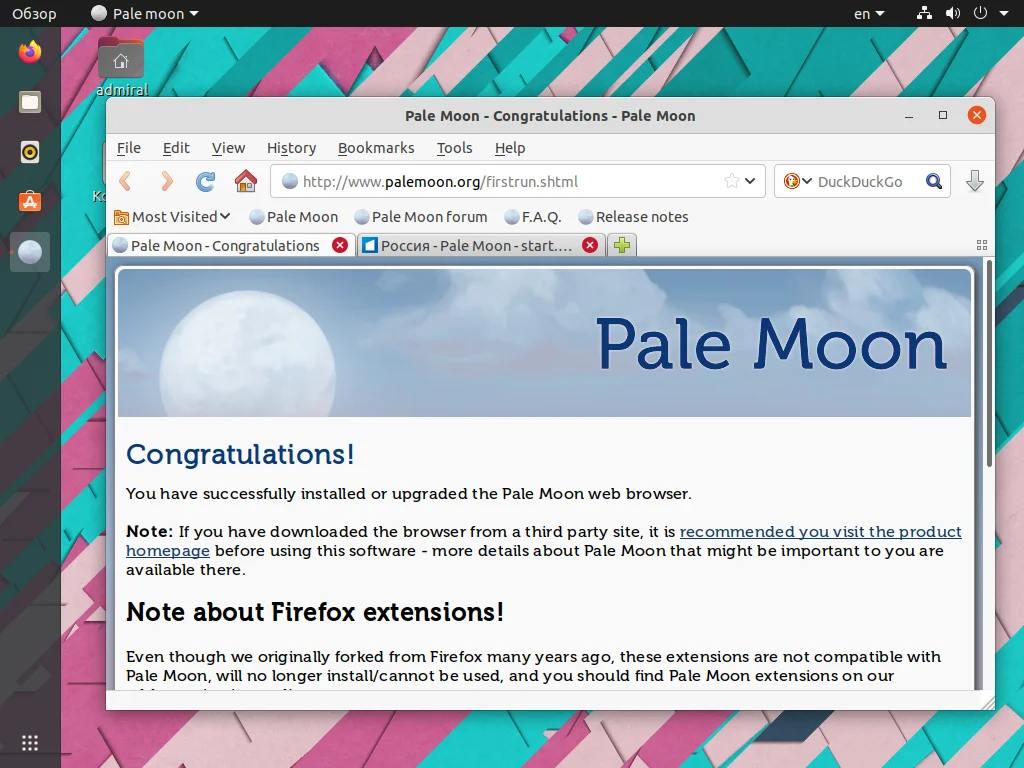The width and height of the screenshot is (1024, 768).
Task: Go to the Home page icon
Action: [246, 181]
